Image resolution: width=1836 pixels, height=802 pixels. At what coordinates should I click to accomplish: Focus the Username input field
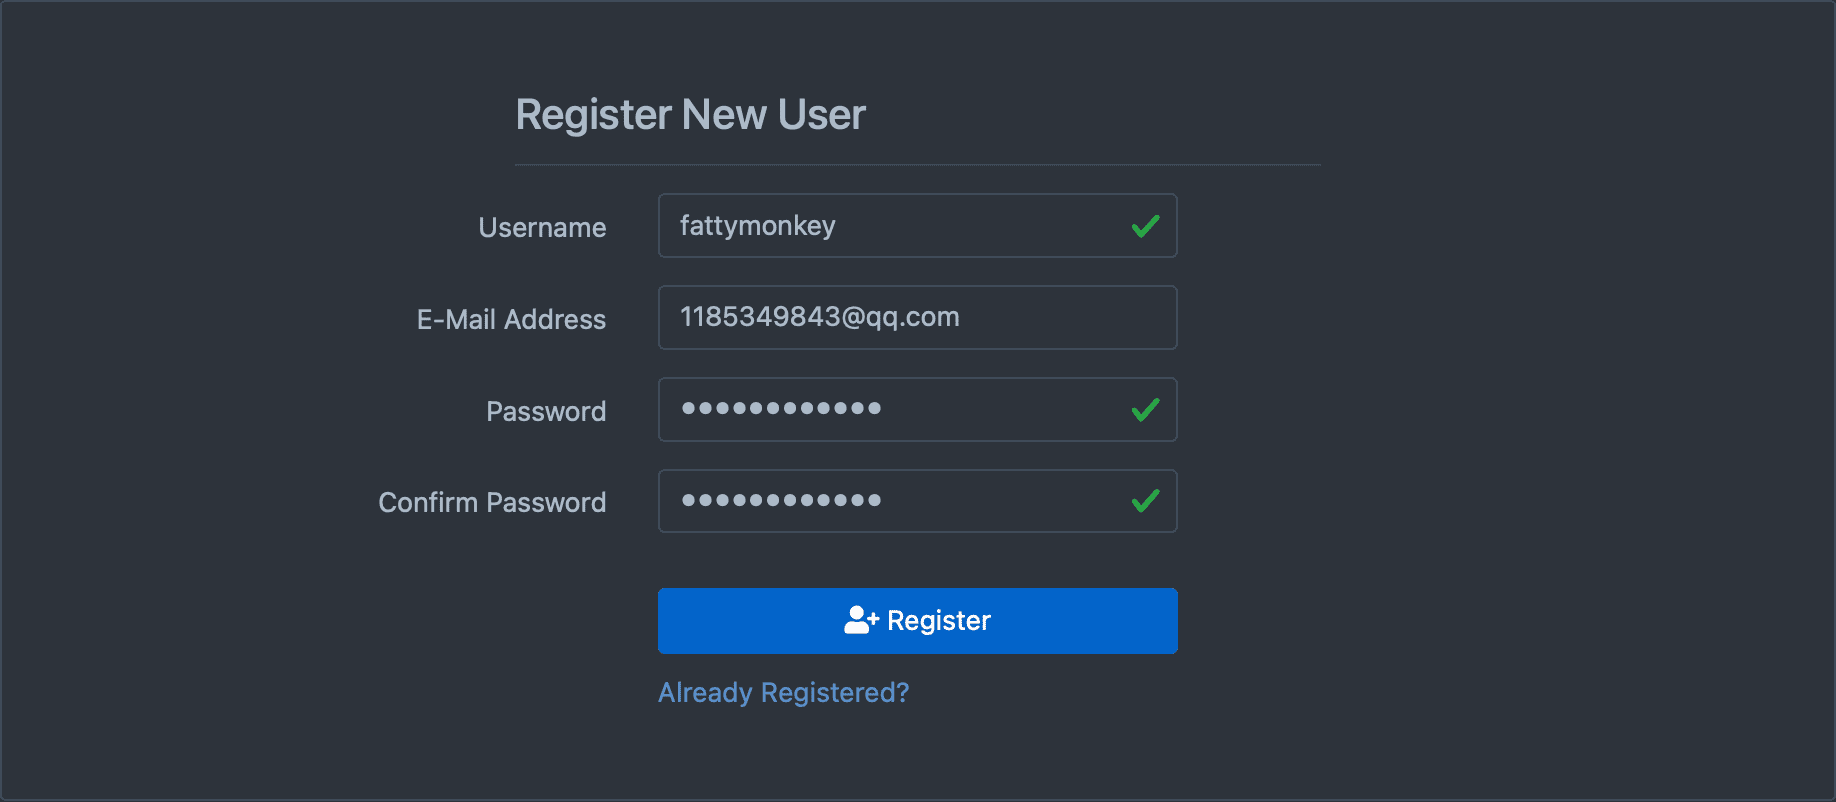pyautogui.click(x=917, y=226)
